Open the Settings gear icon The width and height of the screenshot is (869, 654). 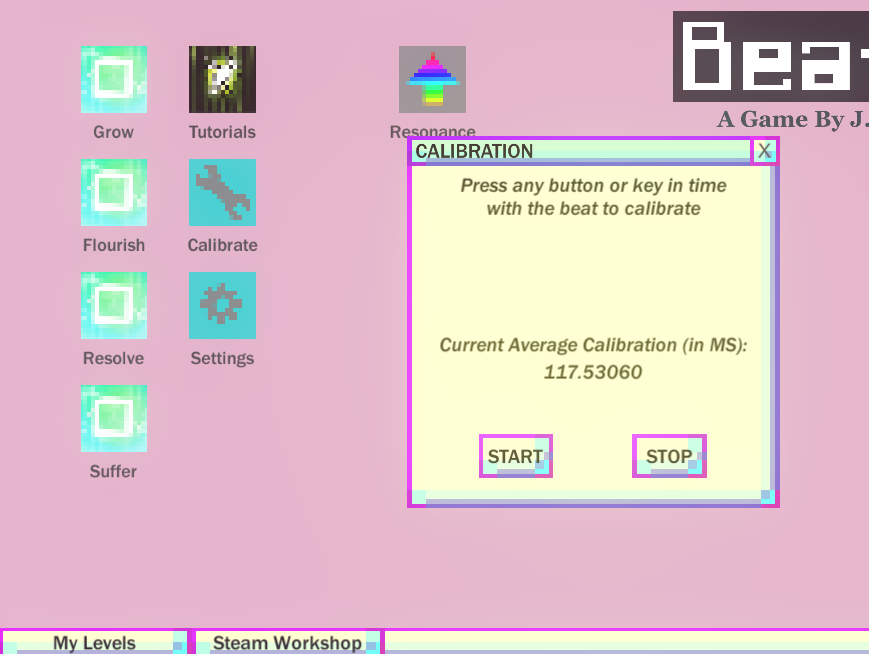coord(222,305)
